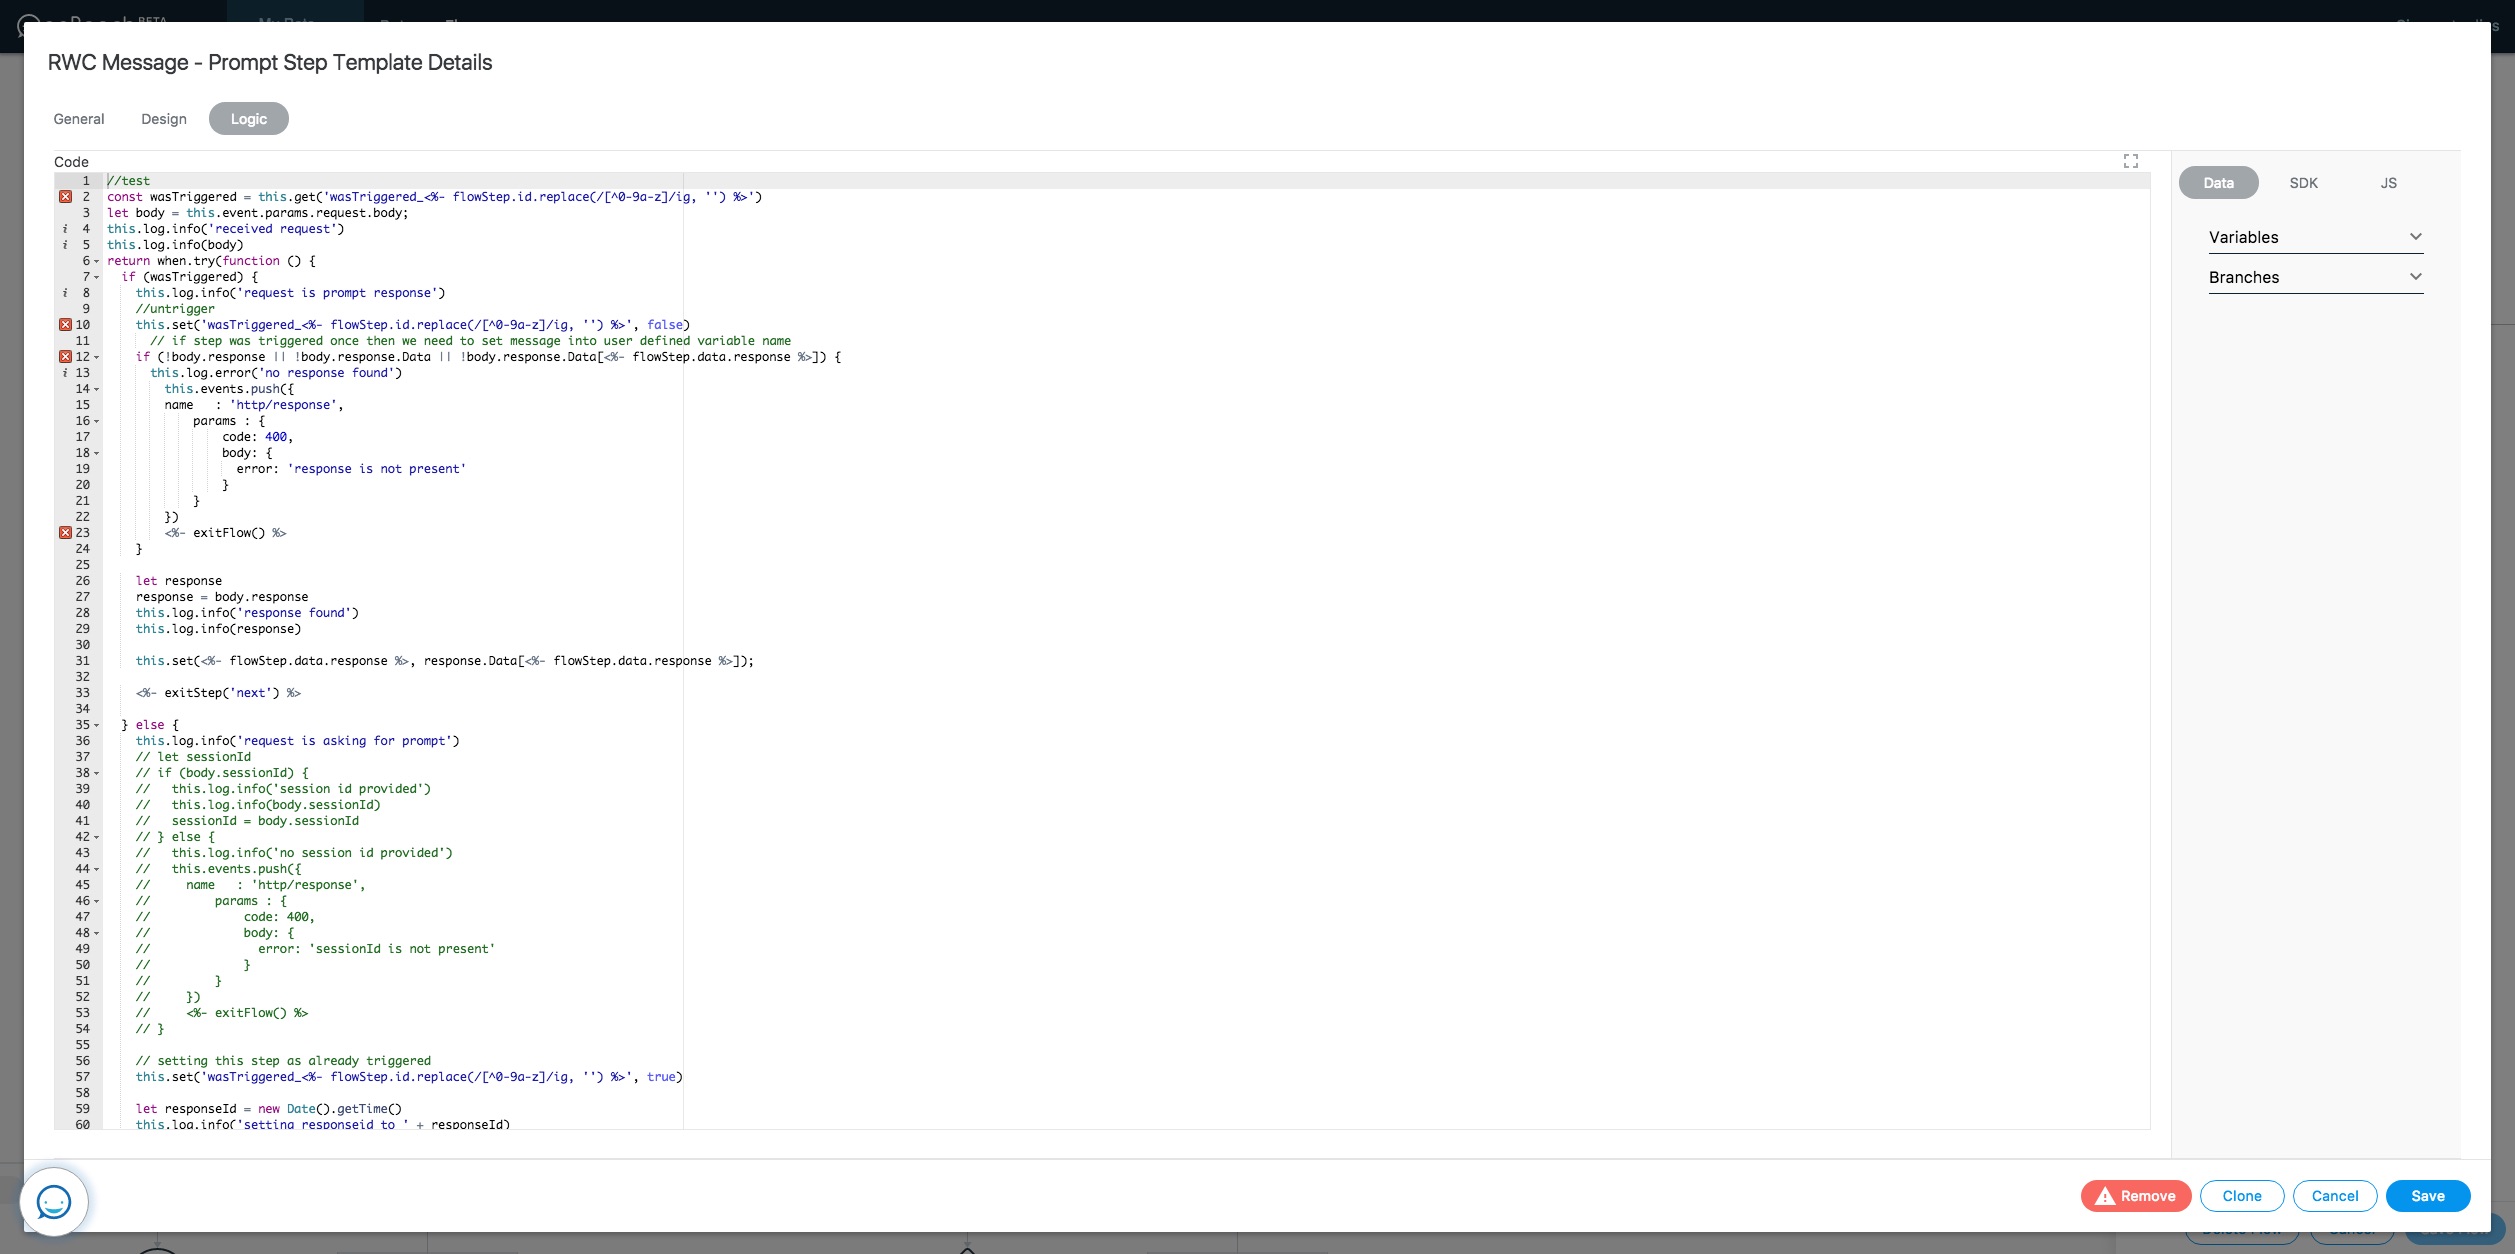Click the Clone button
The width and height of the screenshot is (2515, 1254).
(x=2241, y=1196)
